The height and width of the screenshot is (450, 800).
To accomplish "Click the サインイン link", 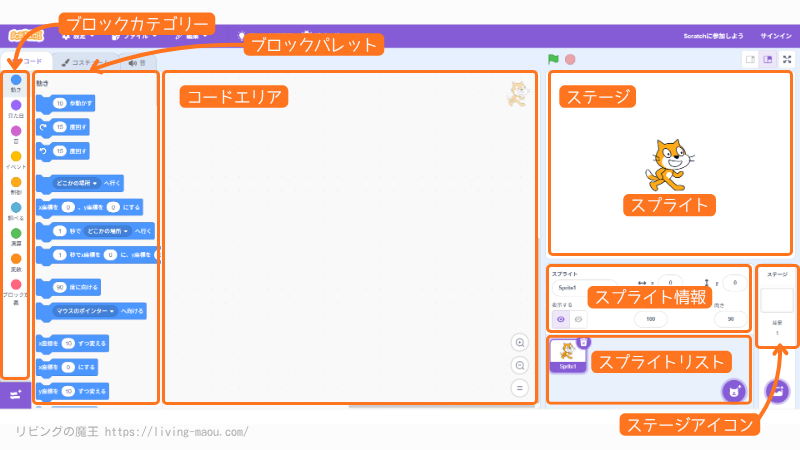I will 776,35.
